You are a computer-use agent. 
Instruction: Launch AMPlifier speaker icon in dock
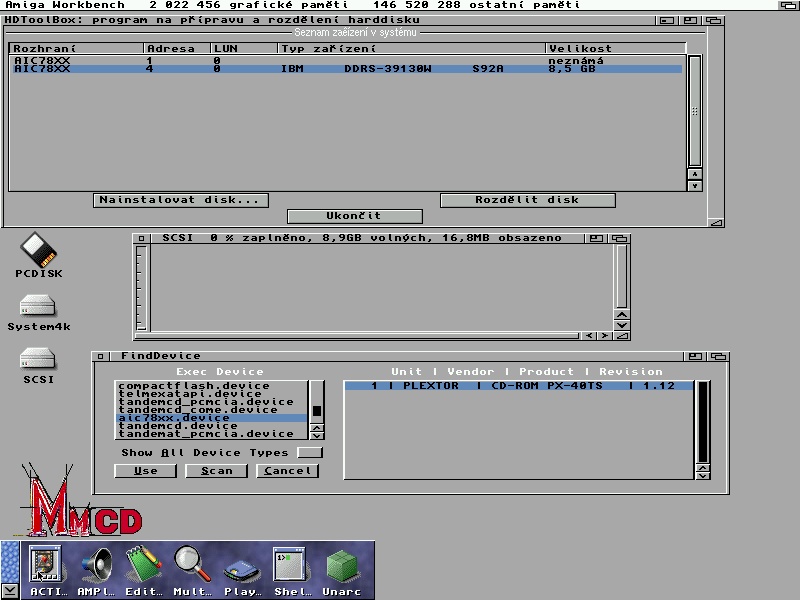click(96, 570)
